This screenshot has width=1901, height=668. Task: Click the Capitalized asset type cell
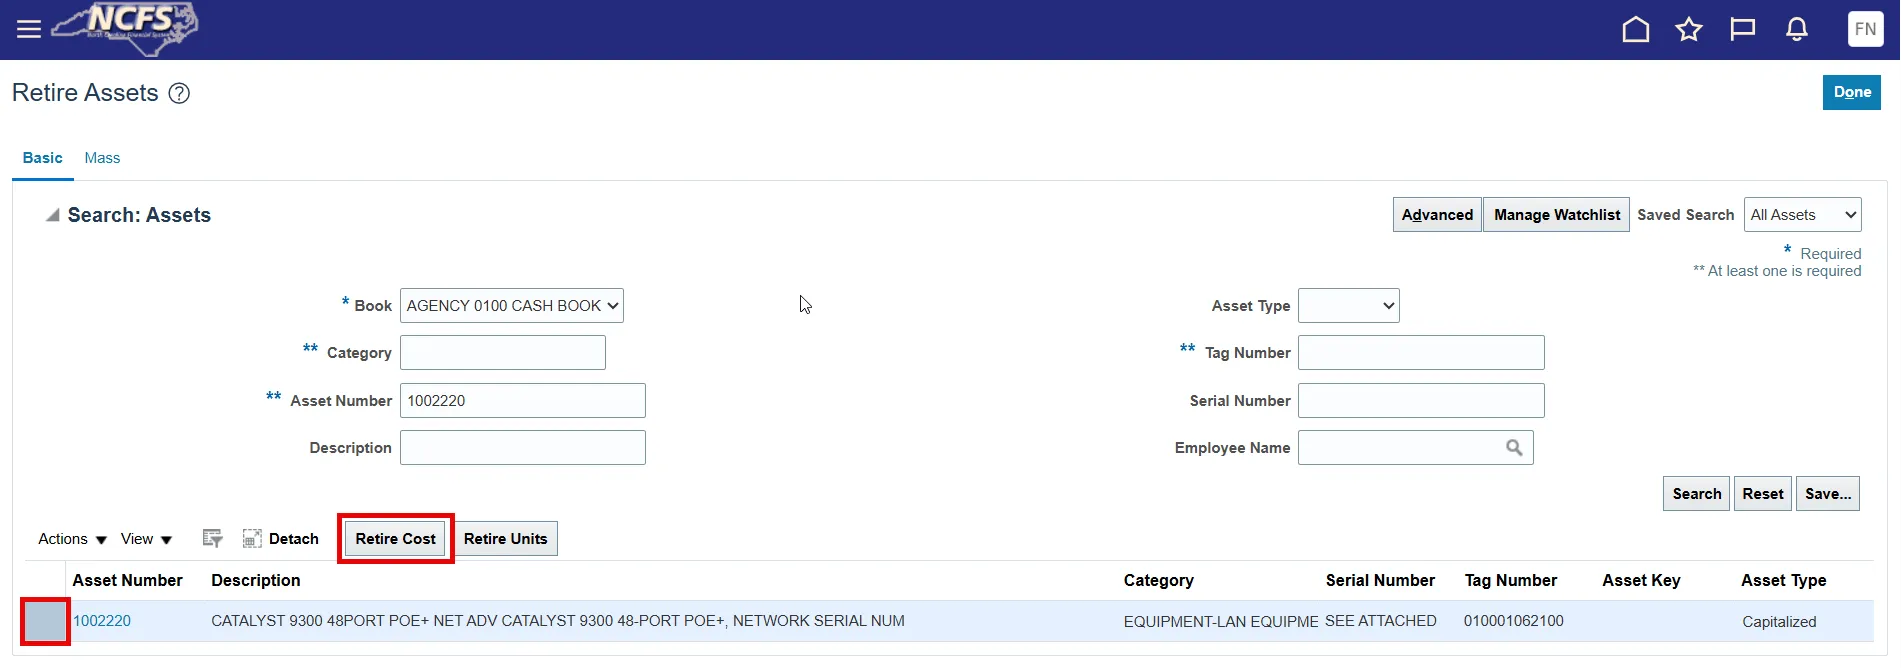(x=1779, y=621)
